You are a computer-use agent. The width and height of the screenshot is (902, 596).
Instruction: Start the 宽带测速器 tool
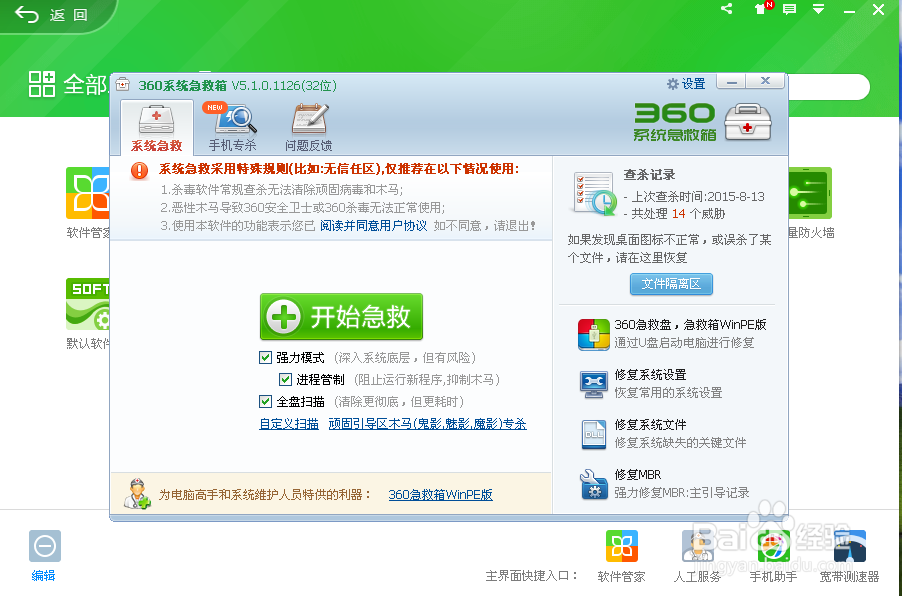point(847,548)
